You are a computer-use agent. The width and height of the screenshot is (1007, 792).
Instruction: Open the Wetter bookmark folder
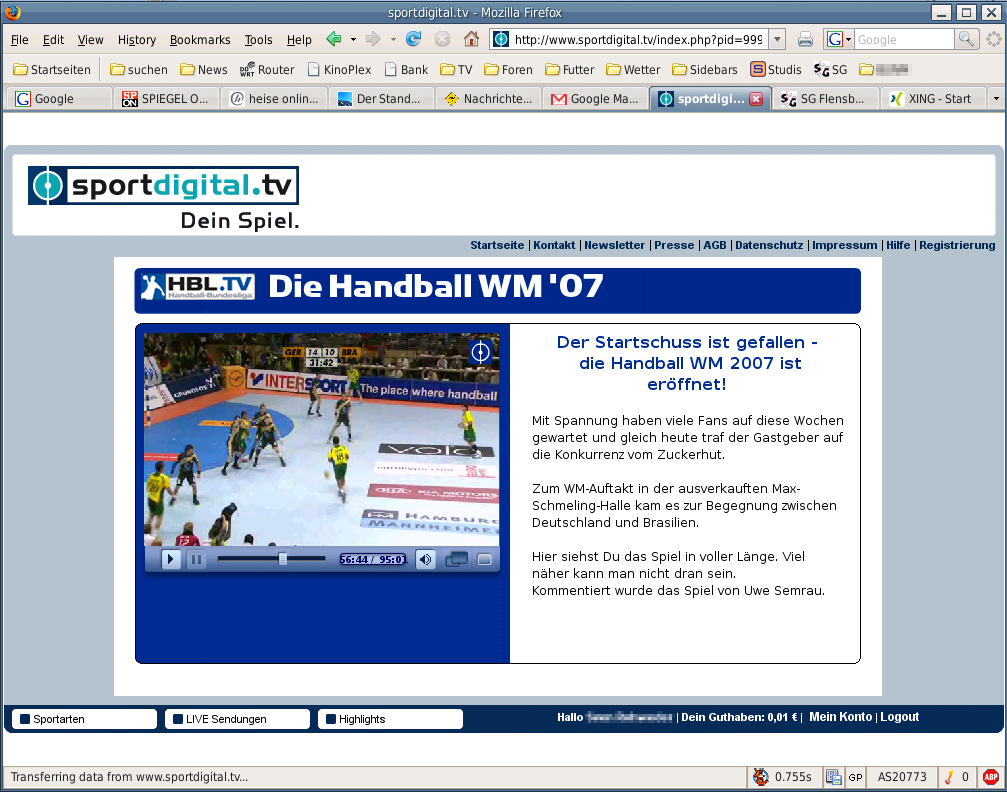(633, 69)
